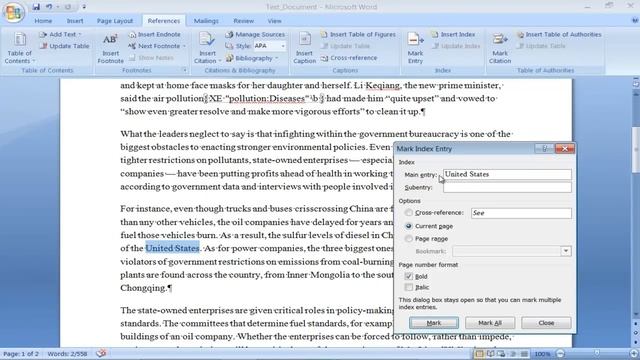
Task: Click Page 1 of 2 status indicator
Action: tap(21, 354)
